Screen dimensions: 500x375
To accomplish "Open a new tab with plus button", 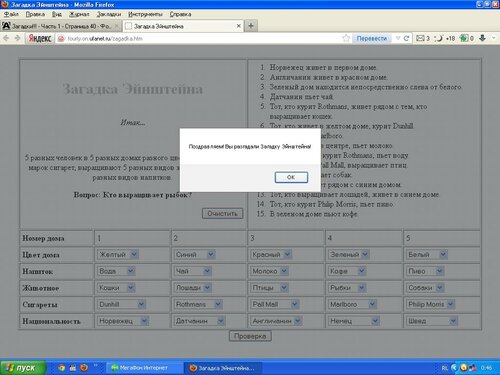I will (251, 26).
